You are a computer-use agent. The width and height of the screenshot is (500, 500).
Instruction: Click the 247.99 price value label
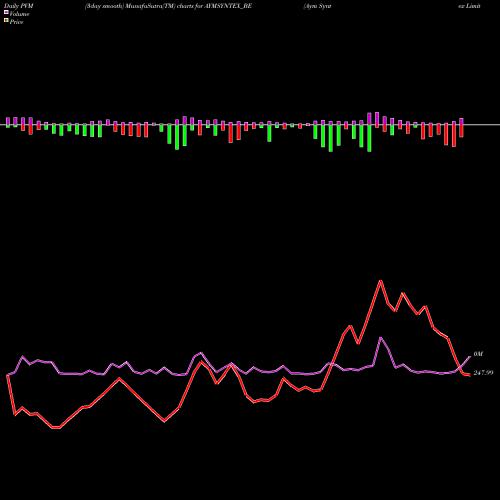click(x=483, y=373)
